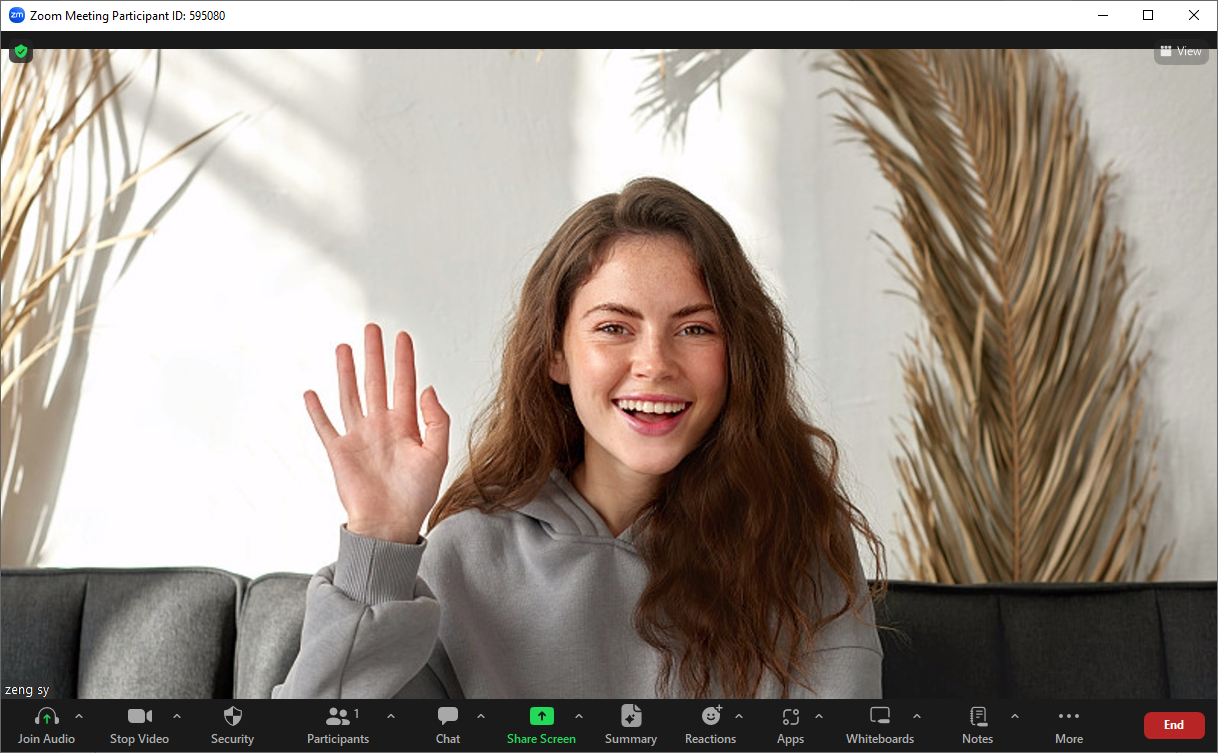Open the View menu in top-right corner
1218x753 pixels.
(x=1181, y=51)
